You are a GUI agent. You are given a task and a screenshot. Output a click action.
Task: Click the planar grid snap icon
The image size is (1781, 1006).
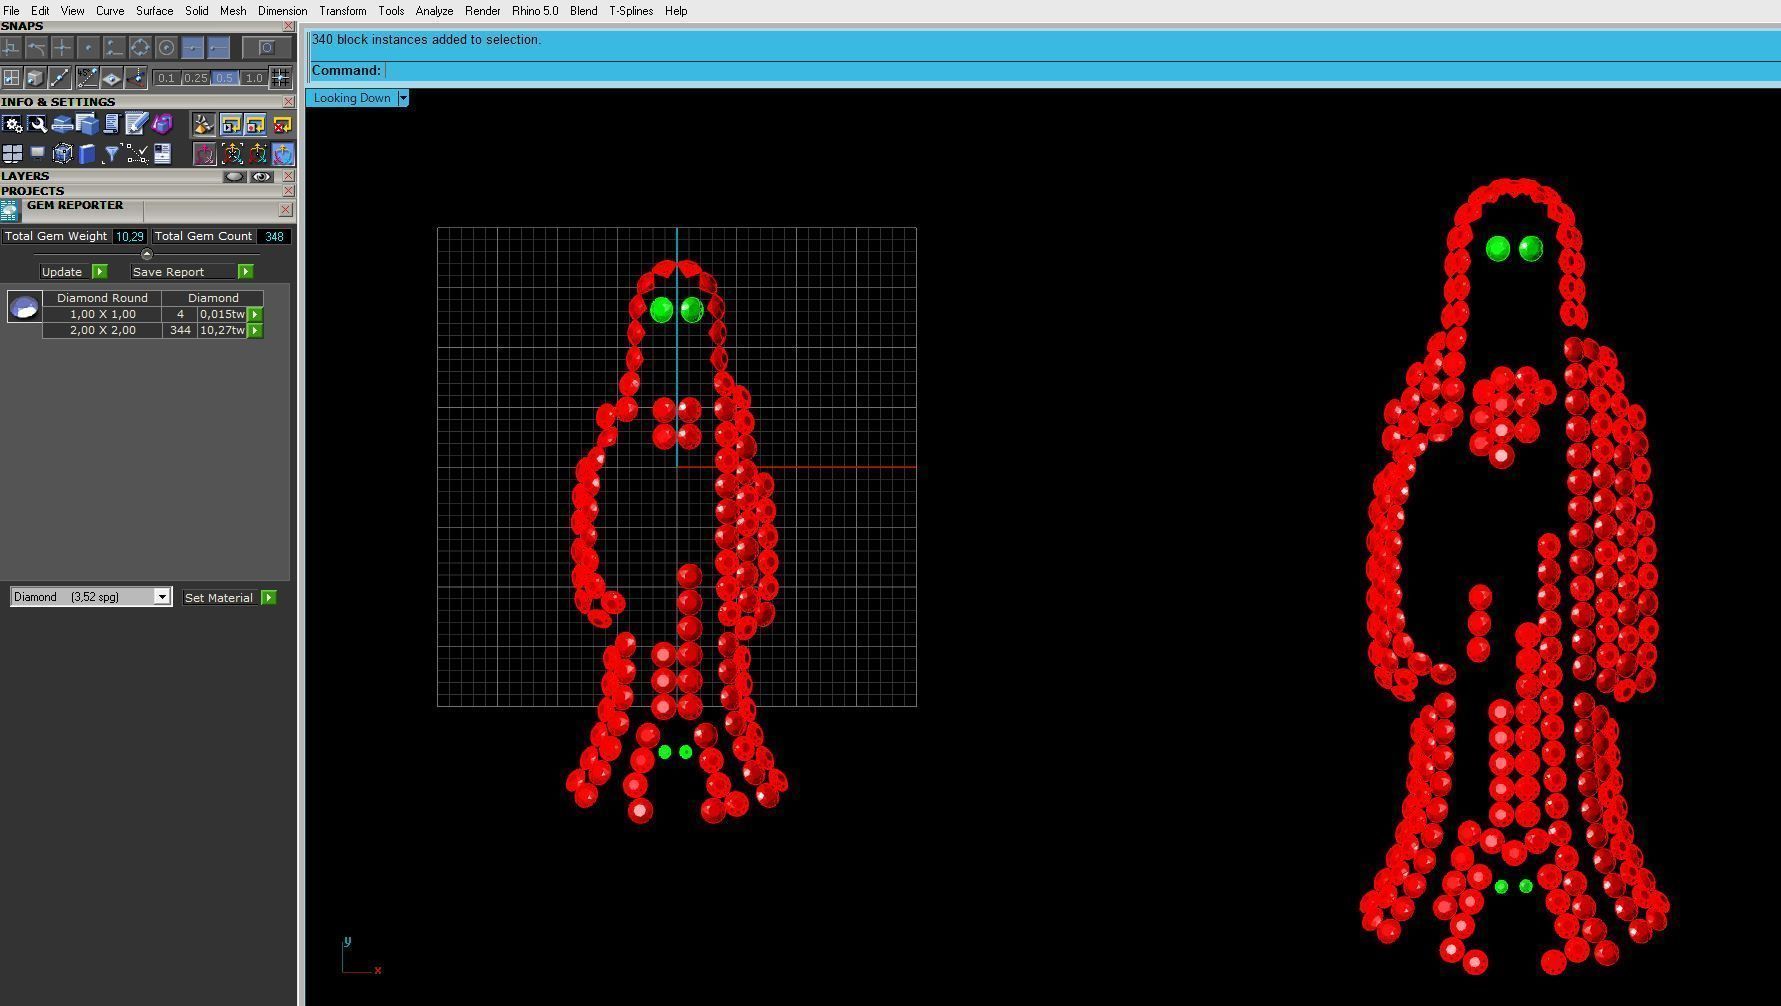coord(11,77)
